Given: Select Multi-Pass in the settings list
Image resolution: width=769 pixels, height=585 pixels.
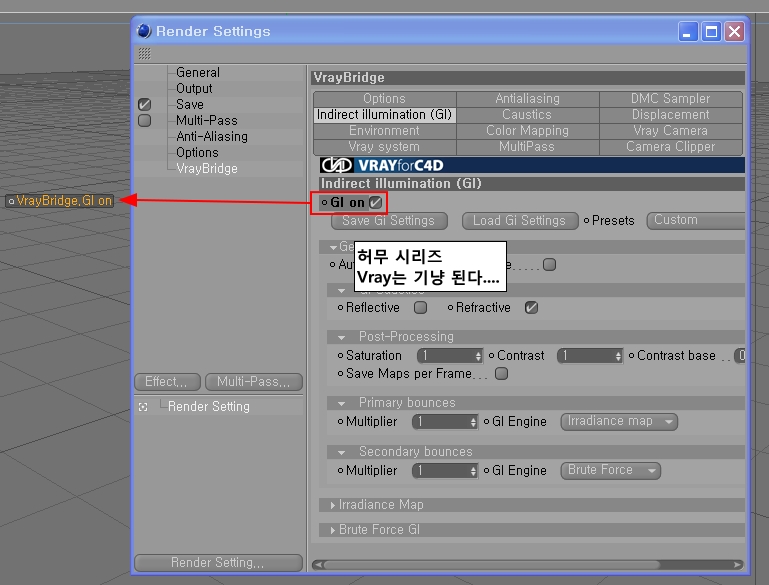Looking at the screenshot, I should (x=206, y=121).
